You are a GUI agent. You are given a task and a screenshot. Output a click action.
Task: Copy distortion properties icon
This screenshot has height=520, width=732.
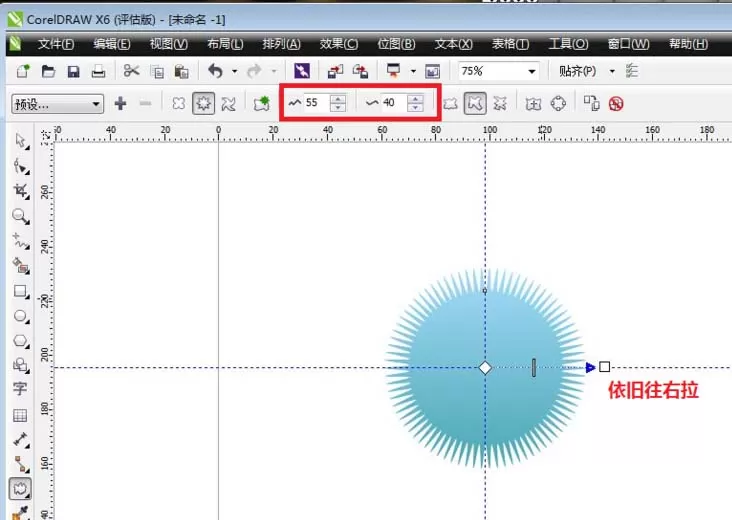[591, 103]
